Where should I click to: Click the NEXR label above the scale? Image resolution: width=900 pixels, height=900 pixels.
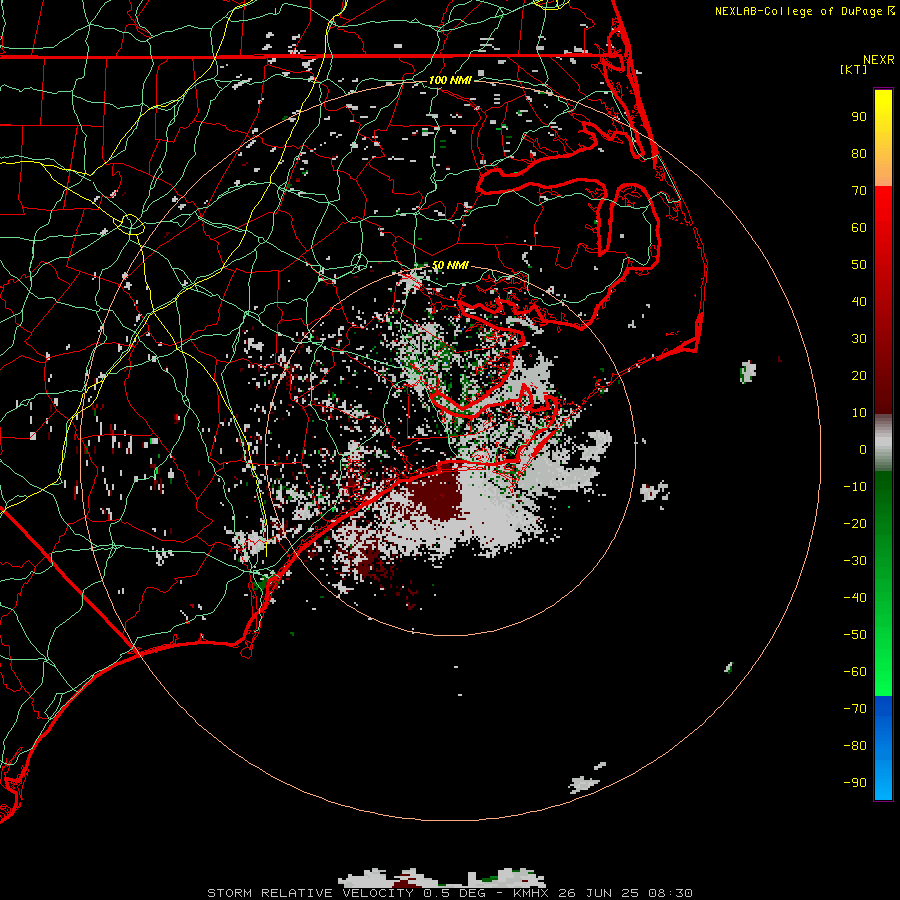pos(878,60)
